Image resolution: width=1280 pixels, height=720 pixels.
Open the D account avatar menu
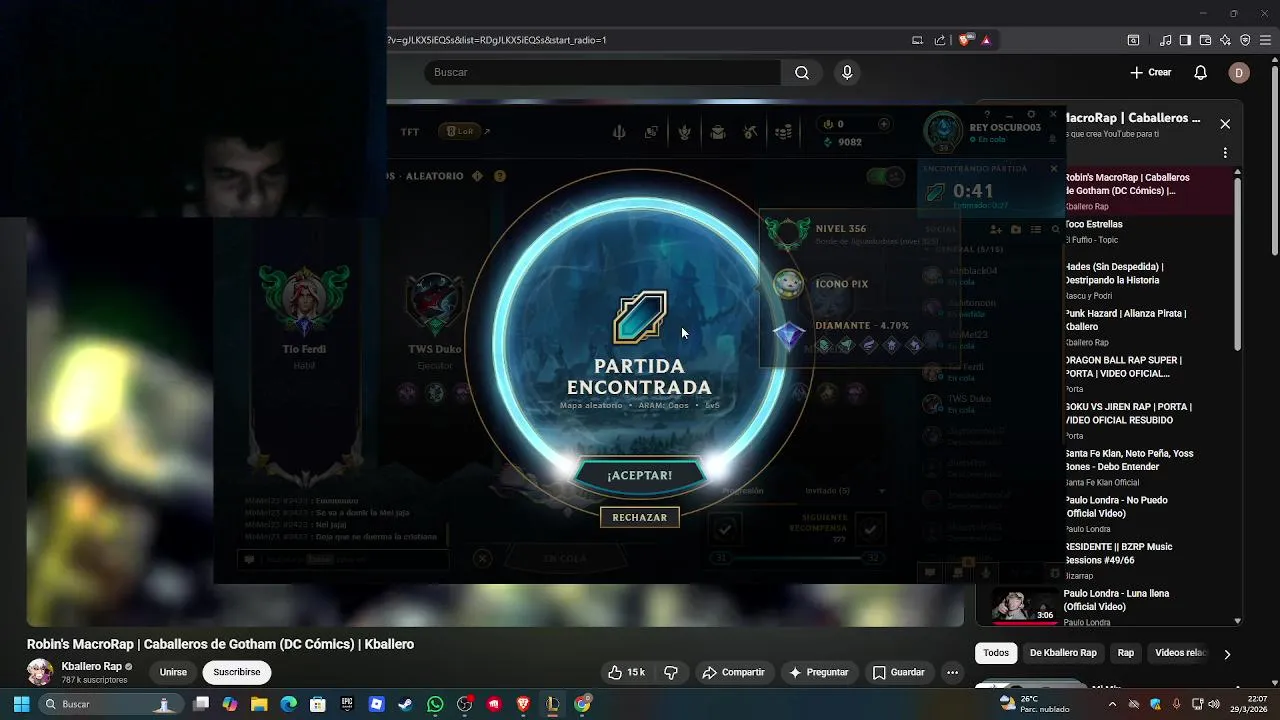coord(1239,72)
